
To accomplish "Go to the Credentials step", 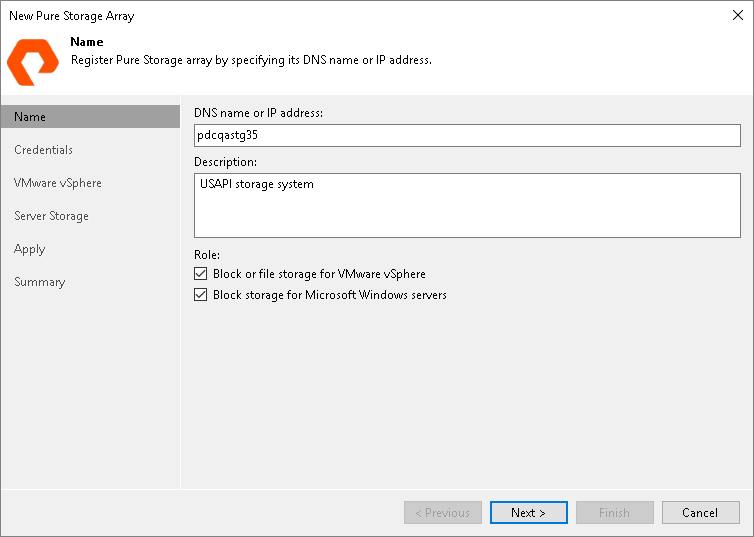I will [x=43, y=150].
